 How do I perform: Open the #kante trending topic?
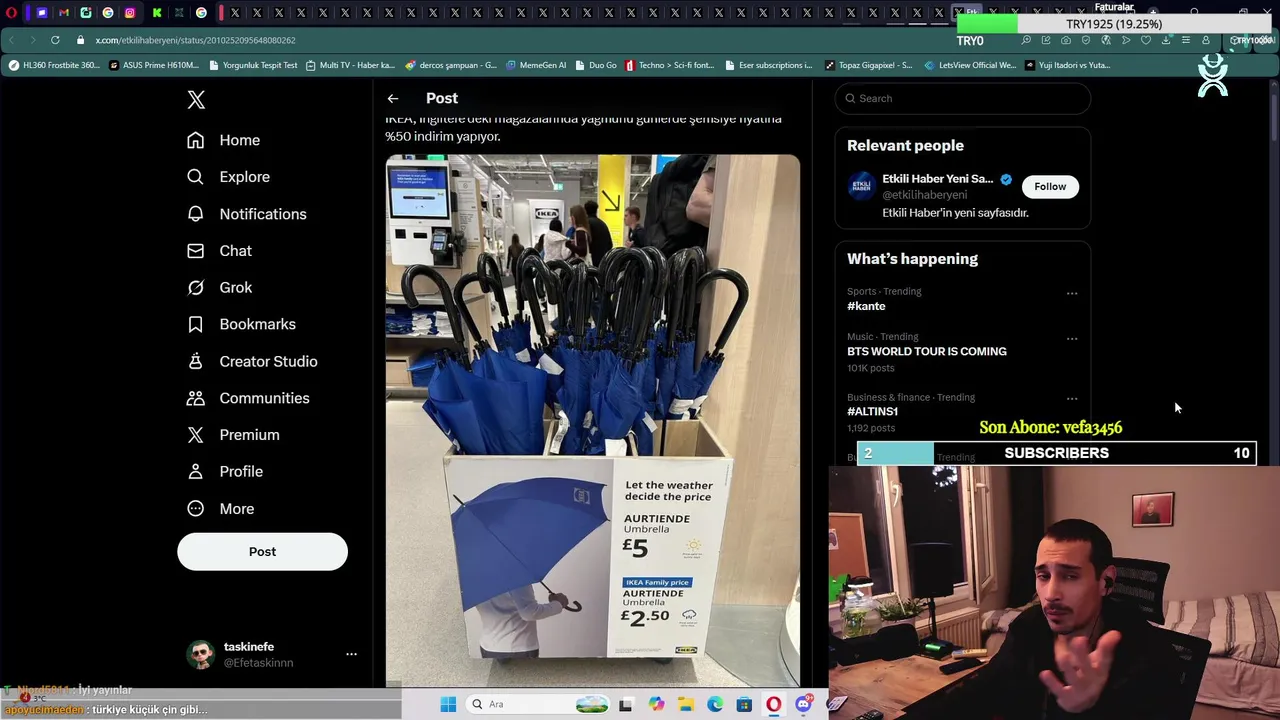pos(866,306)
